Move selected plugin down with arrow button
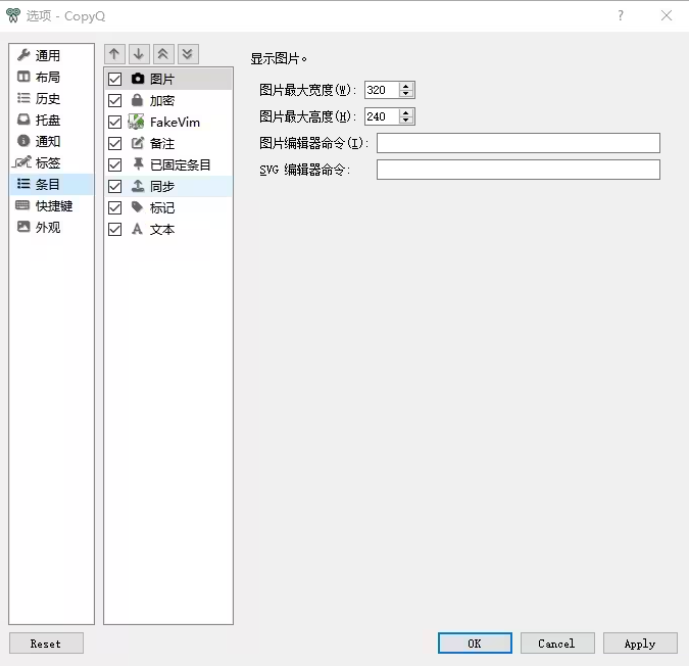 pyautogui.click(x=139, y=54)
